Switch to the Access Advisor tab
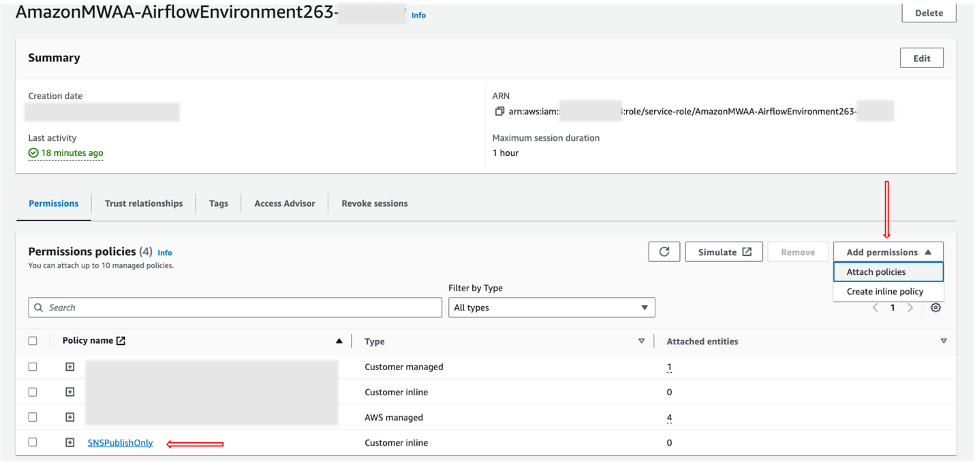 tap(285, 203)
